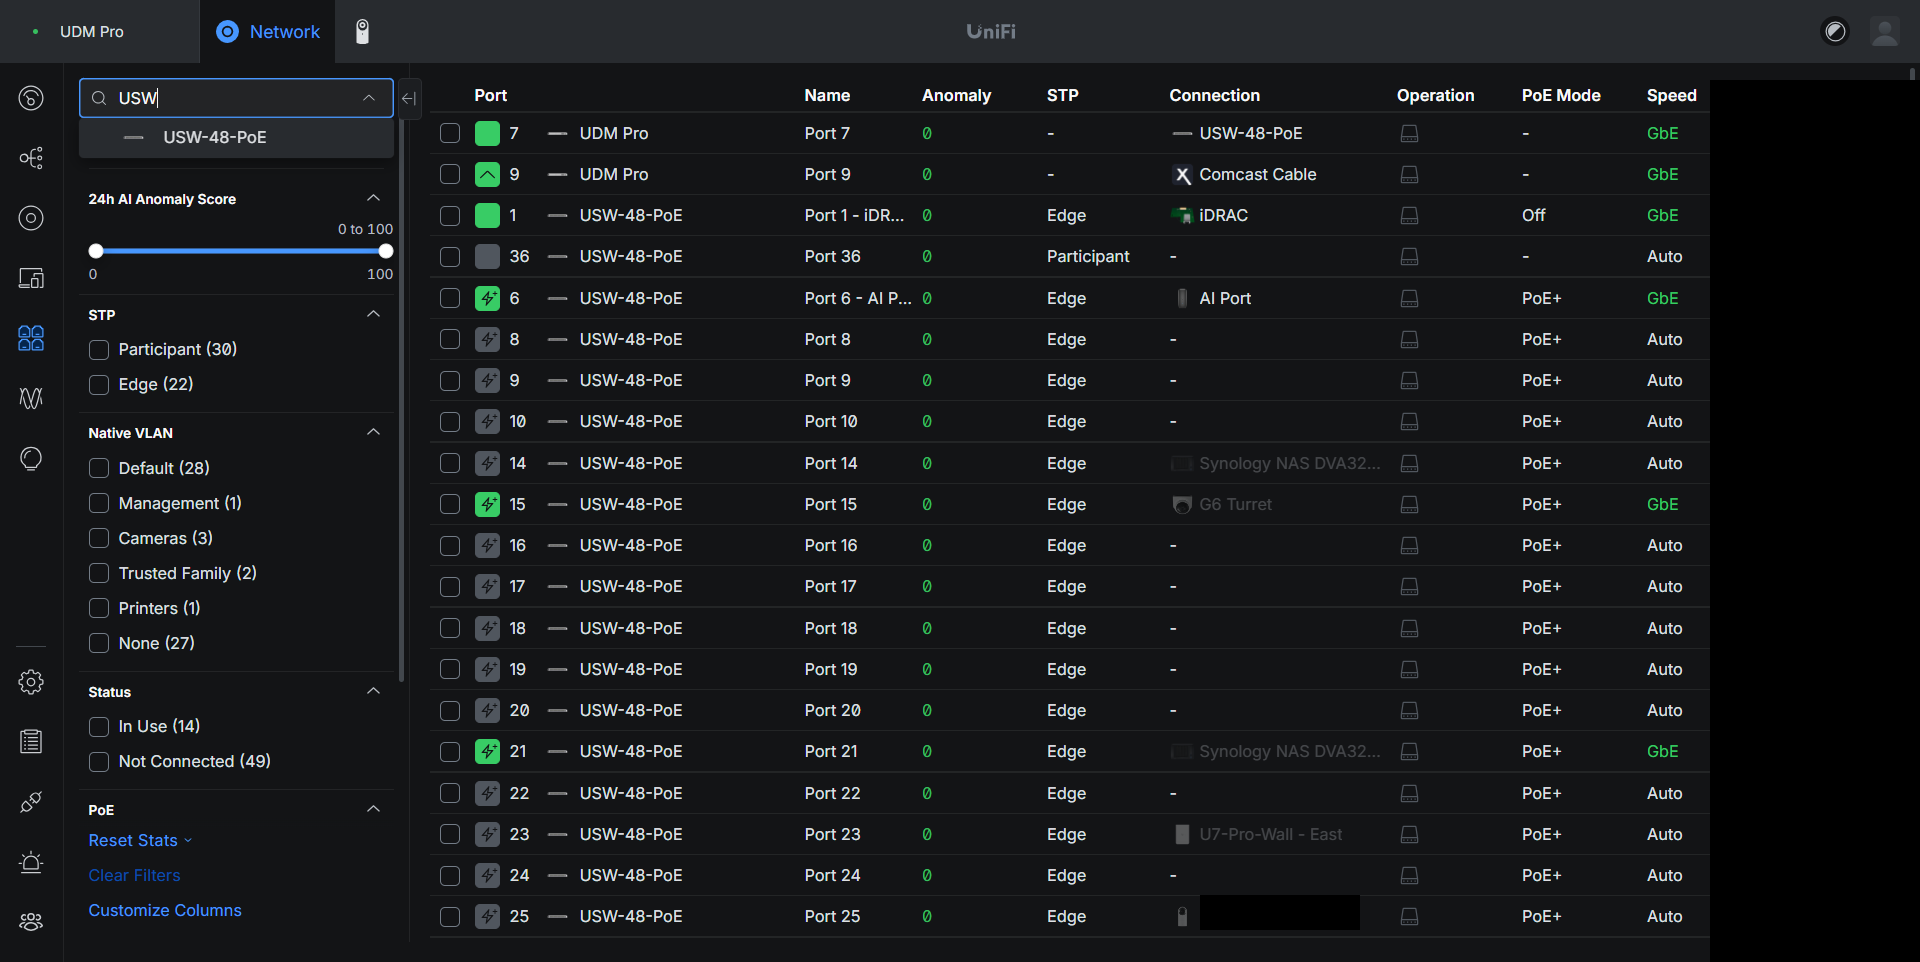This screenshot has height=962, width=1920.
Task: Select the Ports view icon in the sidebar
Action: [x=31, y=338]
